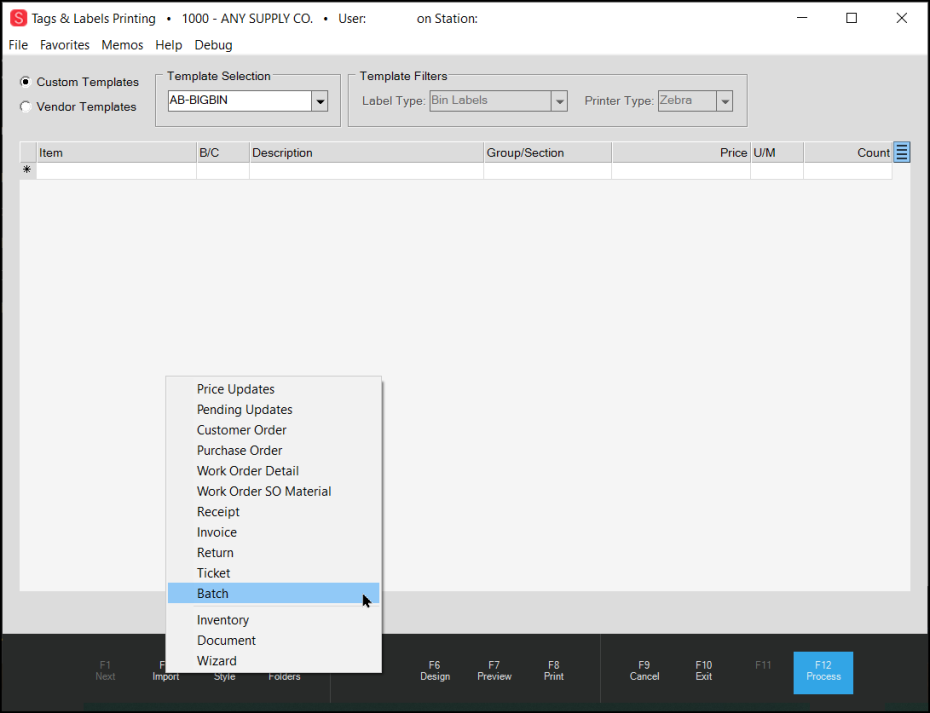This screenshot has height=713, width=930.
Task: Open the Printer Type dropdown
Action: point(725,101)
